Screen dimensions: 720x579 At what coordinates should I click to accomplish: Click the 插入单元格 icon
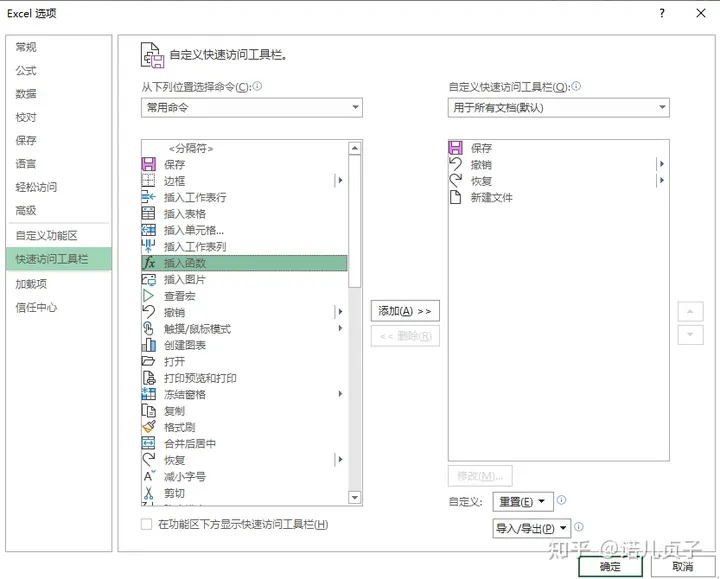(x=148, y=230)
